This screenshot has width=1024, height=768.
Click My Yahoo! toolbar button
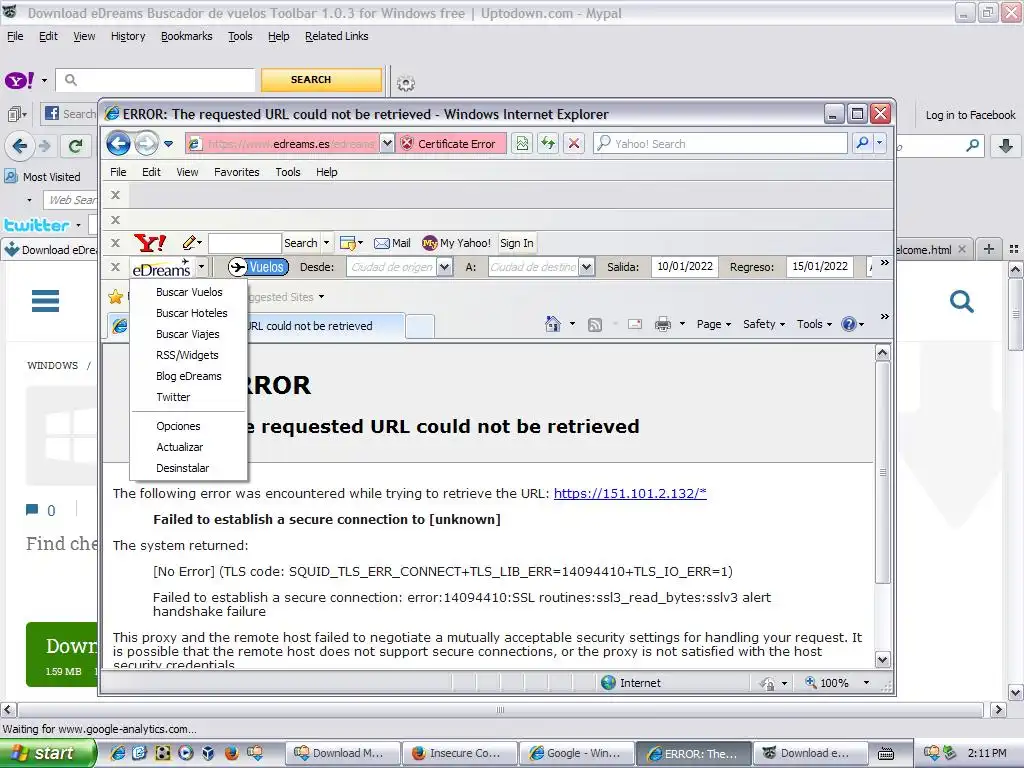click(456, 243)
